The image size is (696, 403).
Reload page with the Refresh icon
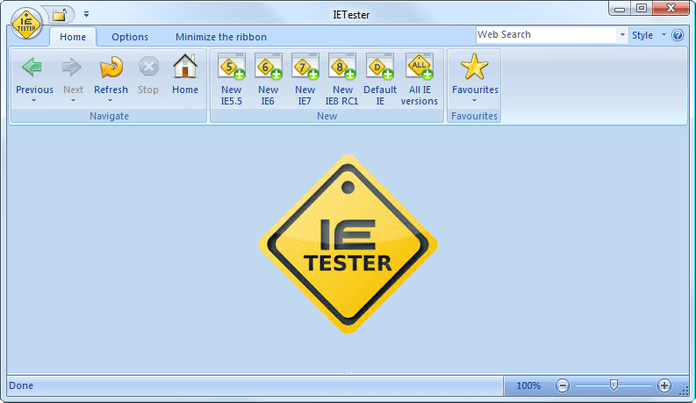[111, 67]
